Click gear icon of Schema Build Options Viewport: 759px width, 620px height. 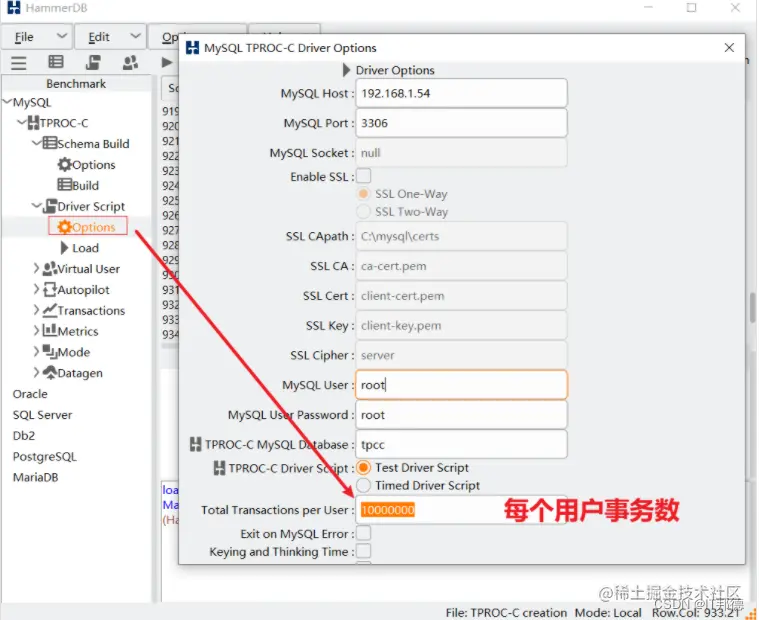click(64, 165)
